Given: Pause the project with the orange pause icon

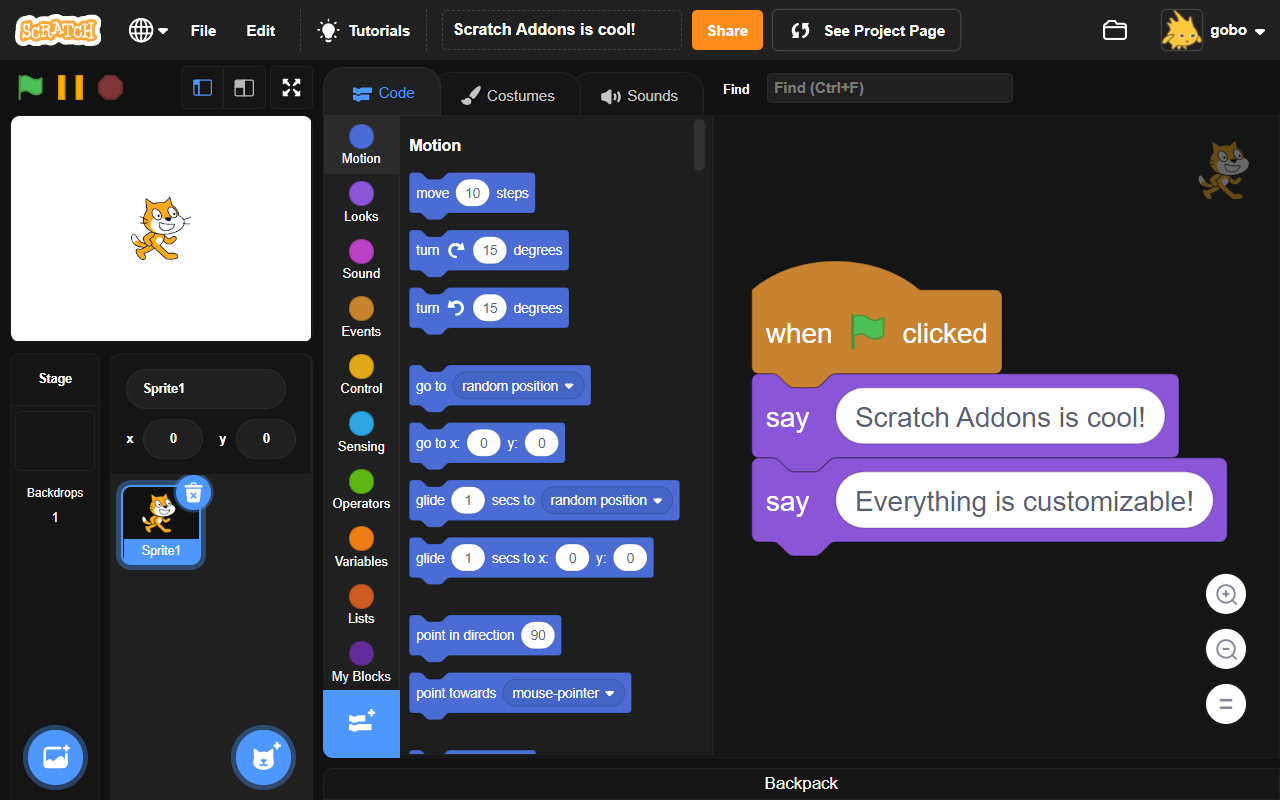Looking at the screenshot, I should click(69, 87).
